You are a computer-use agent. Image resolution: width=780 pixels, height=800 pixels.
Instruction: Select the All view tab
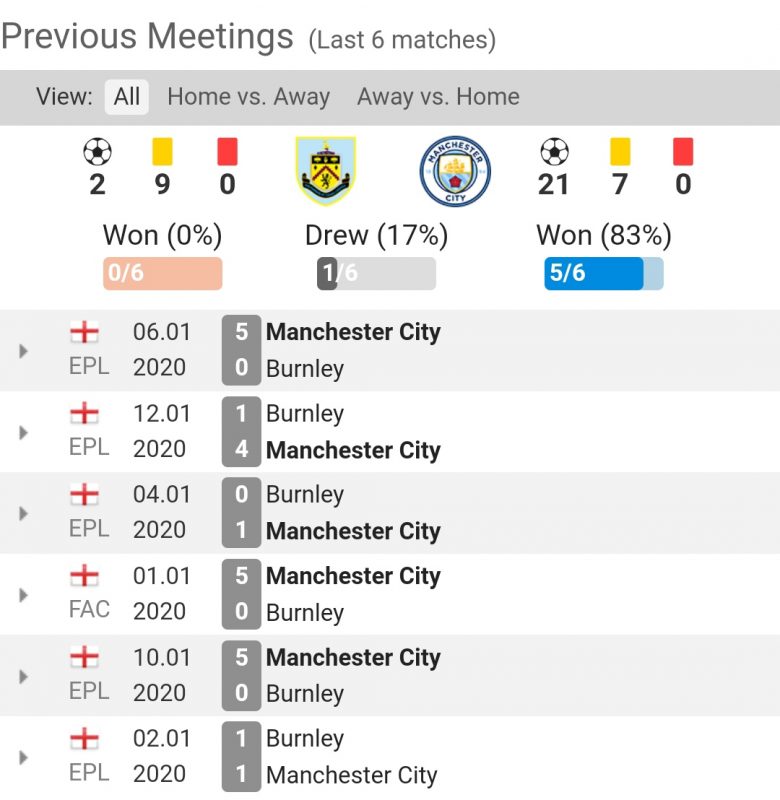(x=127, y=97)
